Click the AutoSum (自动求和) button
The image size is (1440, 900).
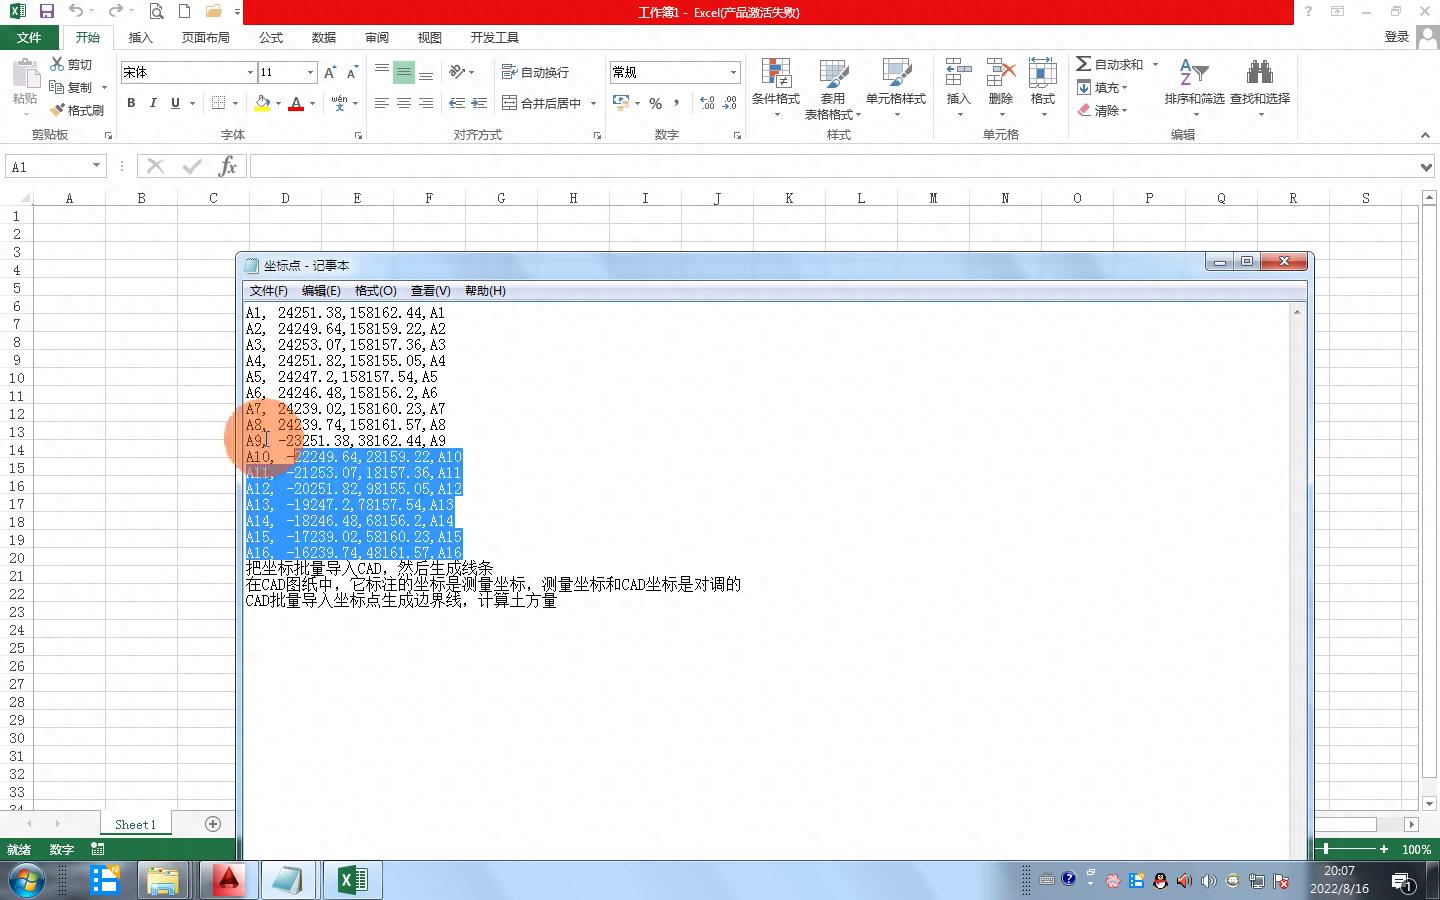point(1109,64)
